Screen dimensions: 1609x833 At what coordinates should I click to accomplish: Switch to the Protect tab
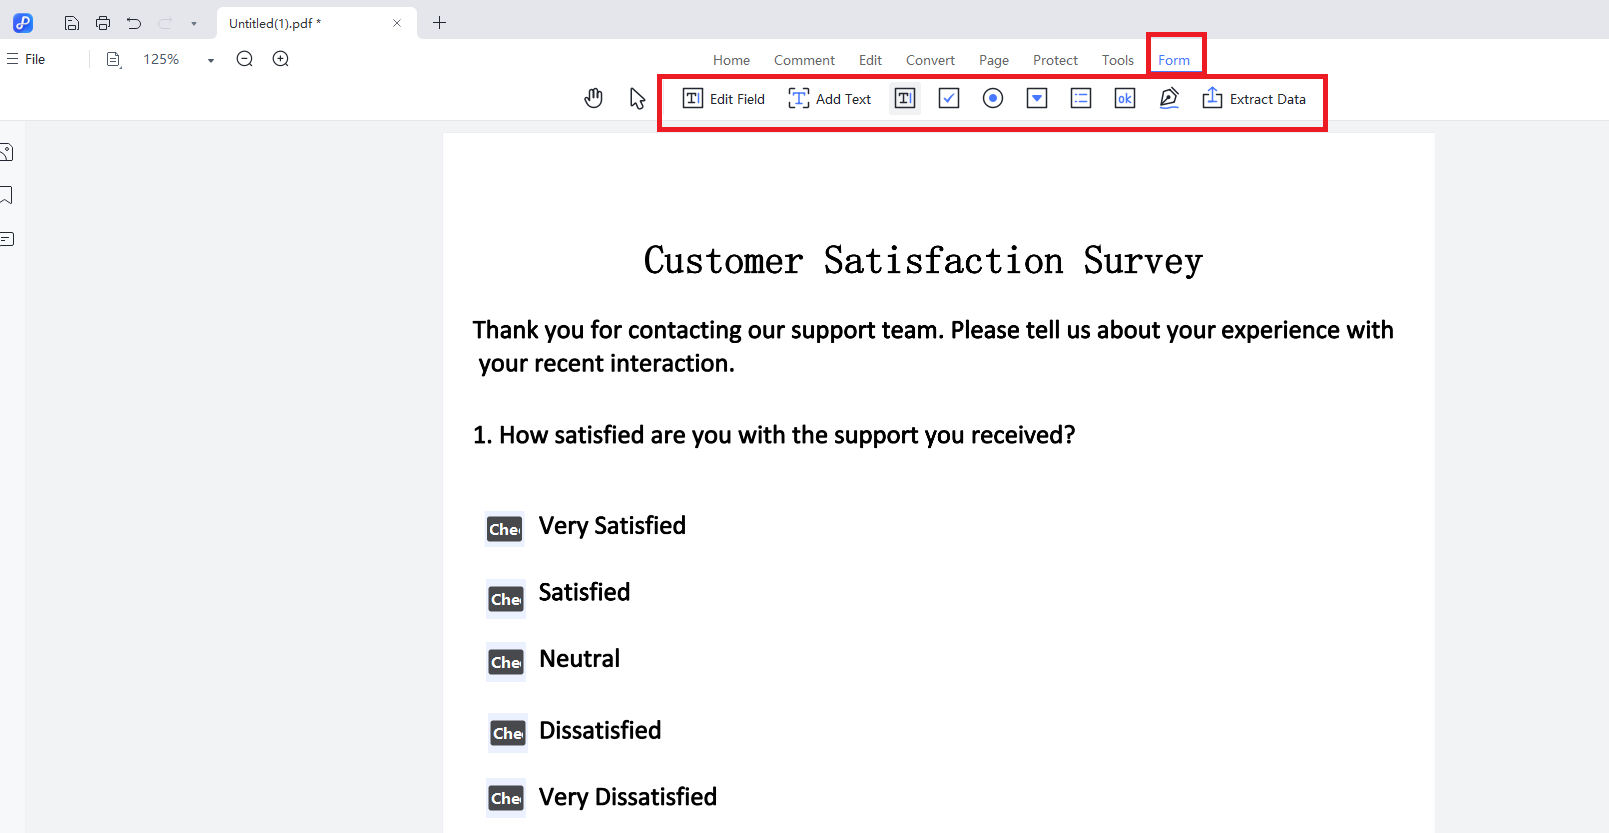(1055, 60)
